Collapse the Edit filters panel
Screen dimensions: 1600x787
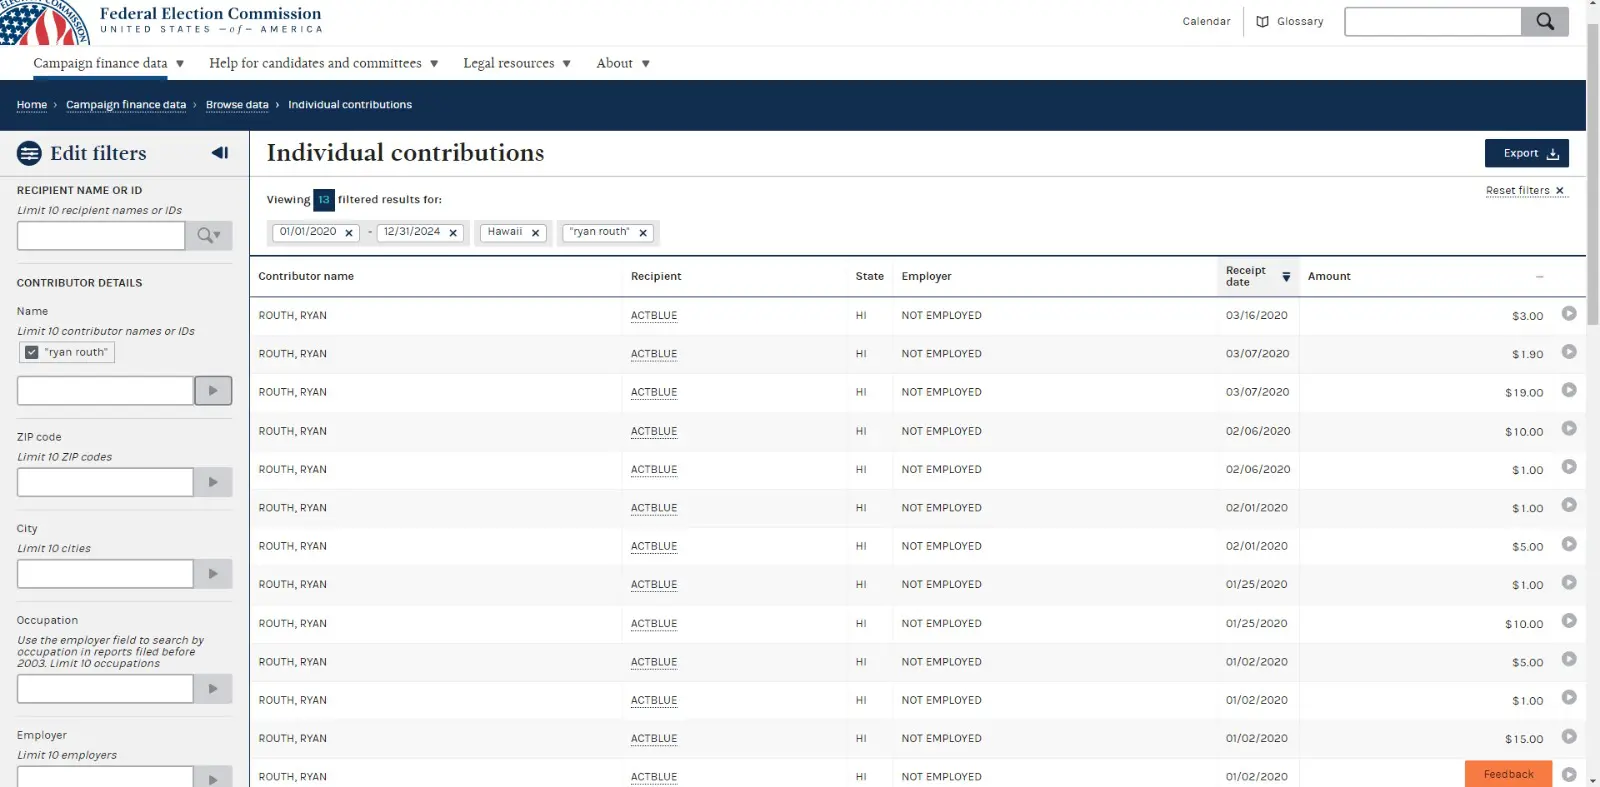click(x=220, y=153)
